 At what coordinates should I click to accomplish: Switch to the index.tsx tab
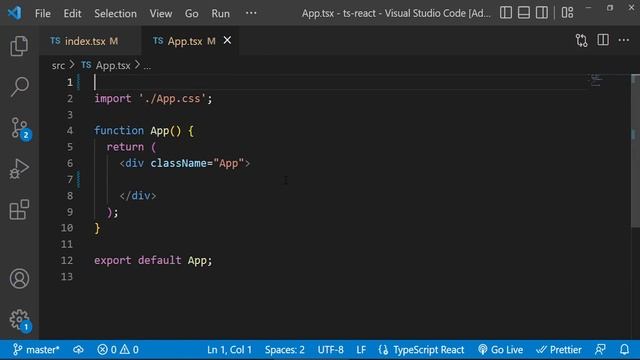[90, 41]
